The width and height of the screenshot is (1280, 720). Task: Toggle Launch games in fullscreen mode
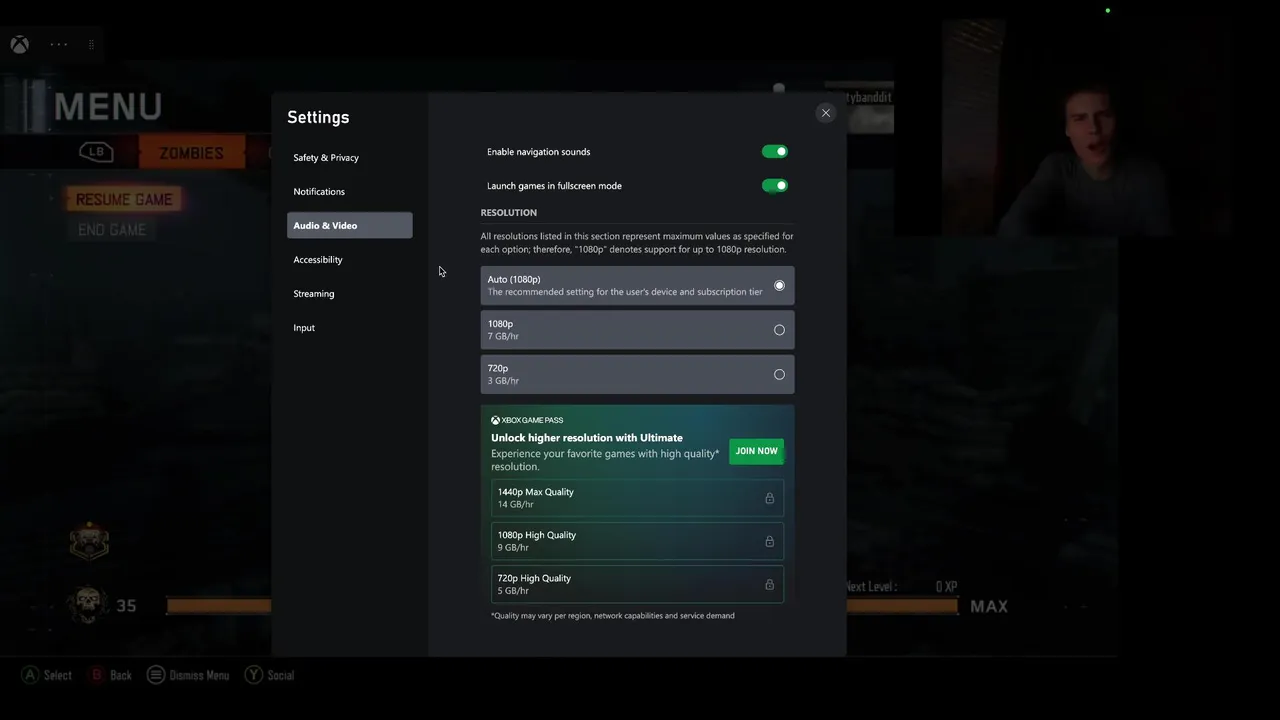point(775,186)
